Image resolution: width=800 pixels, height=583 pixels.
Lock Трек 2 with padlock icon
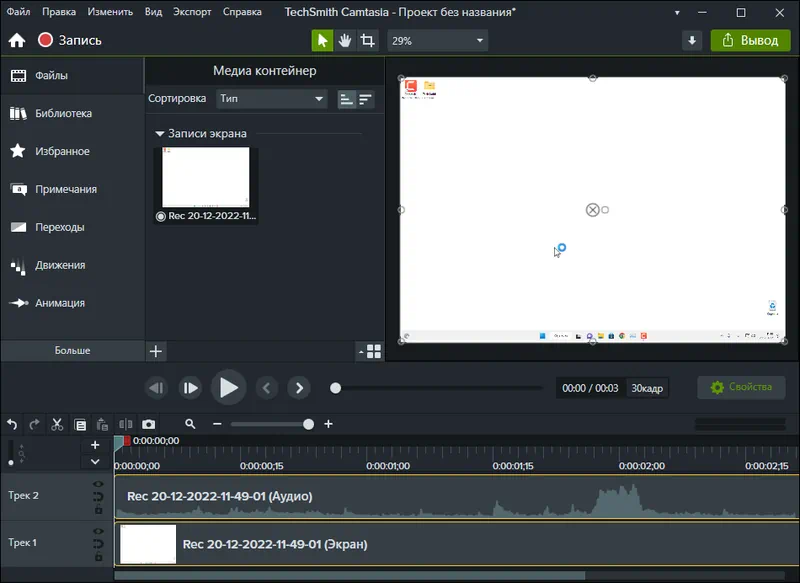click(98, 510)
